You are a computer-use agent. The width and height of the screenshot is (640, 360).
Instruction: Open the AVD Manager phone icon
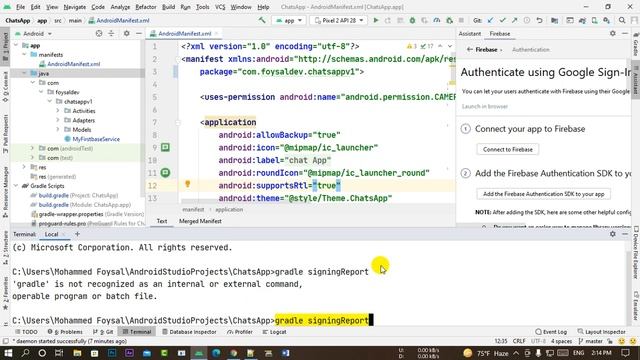click(x=594, y=20)
